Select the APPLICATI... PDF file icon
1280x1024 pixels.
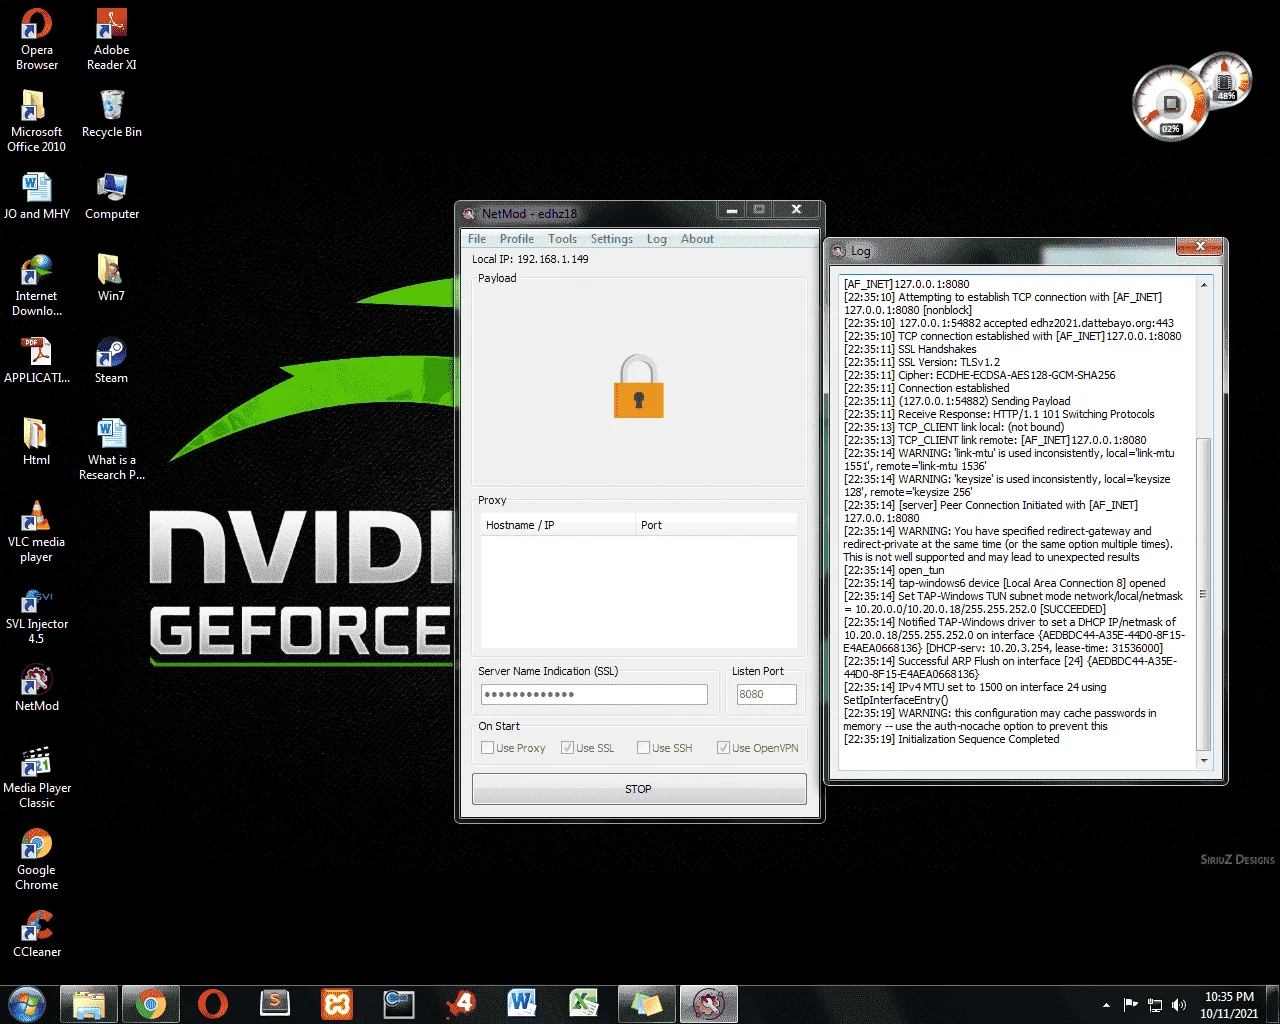pyautogui.click(x=37, y=360)
